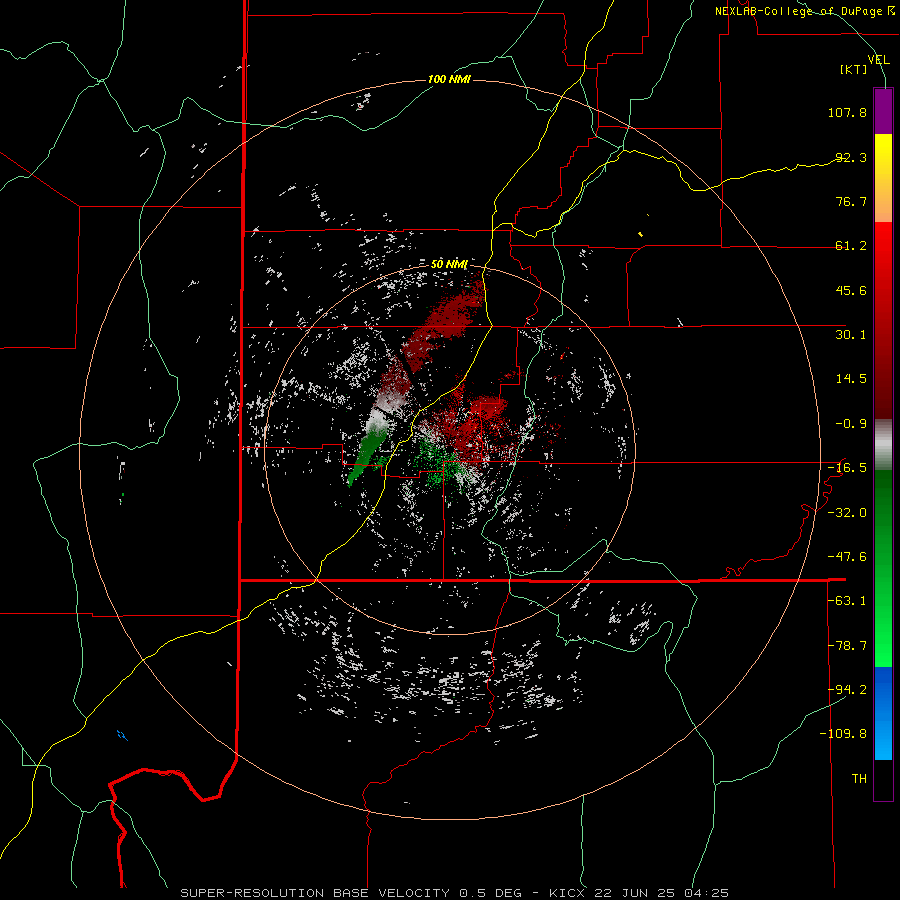Click the 50 NMI range ring label
900x900 pixels.
click(x=449, y=264)
